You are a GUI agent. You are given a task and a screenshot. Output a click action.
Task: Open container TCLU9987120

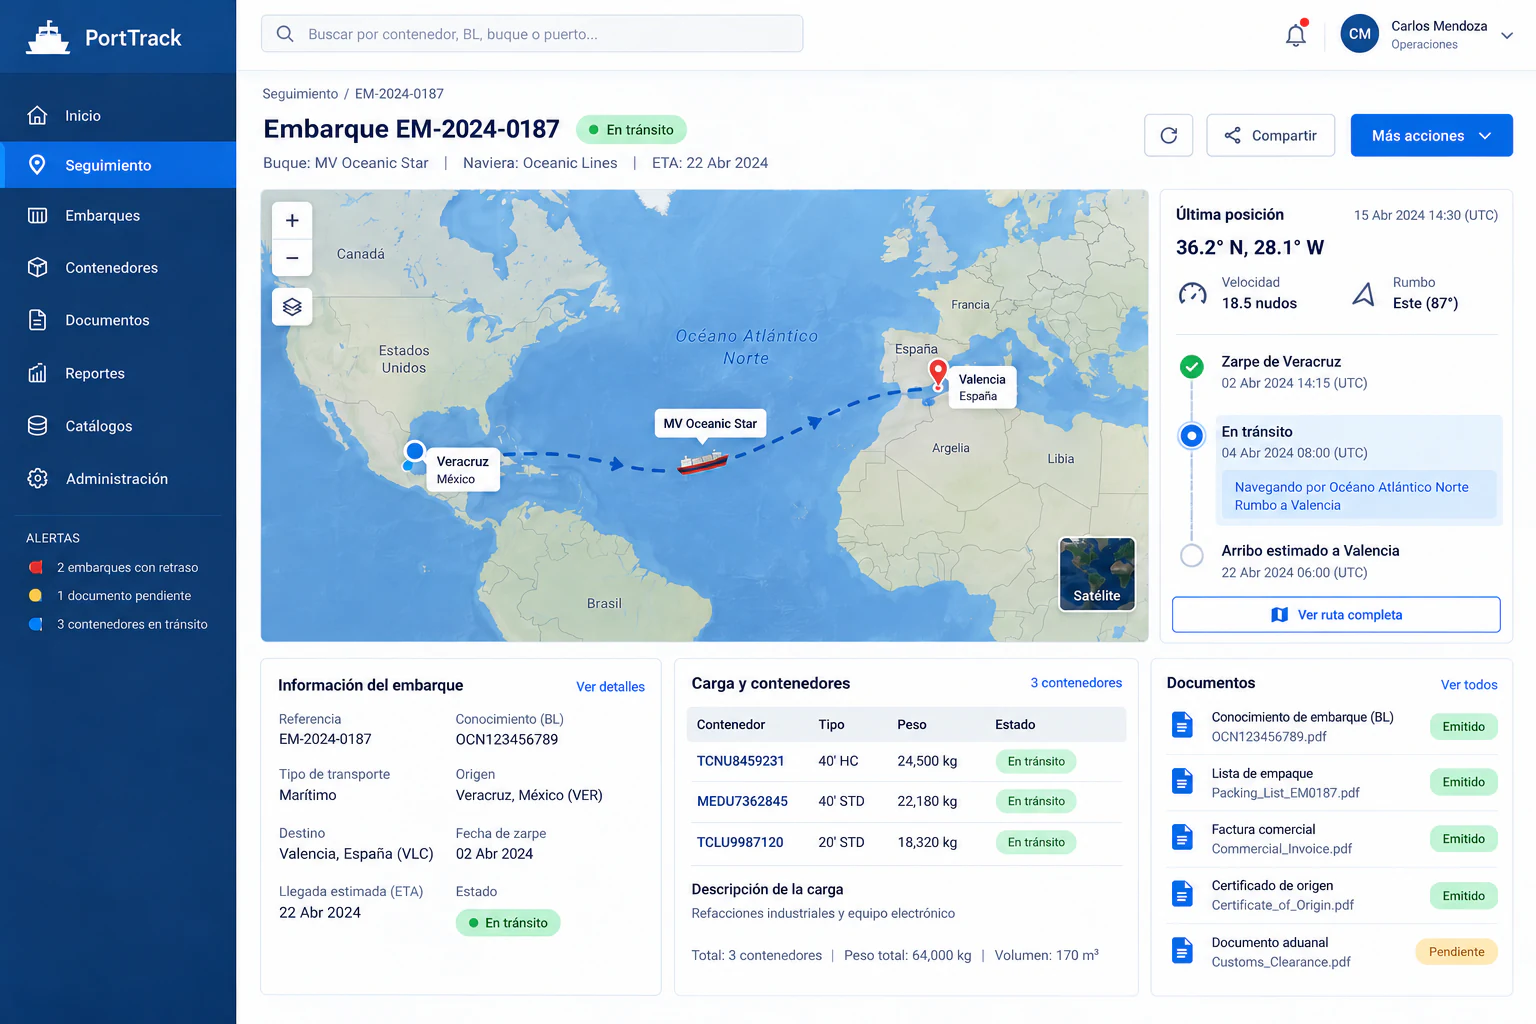[x=740, y=842]
